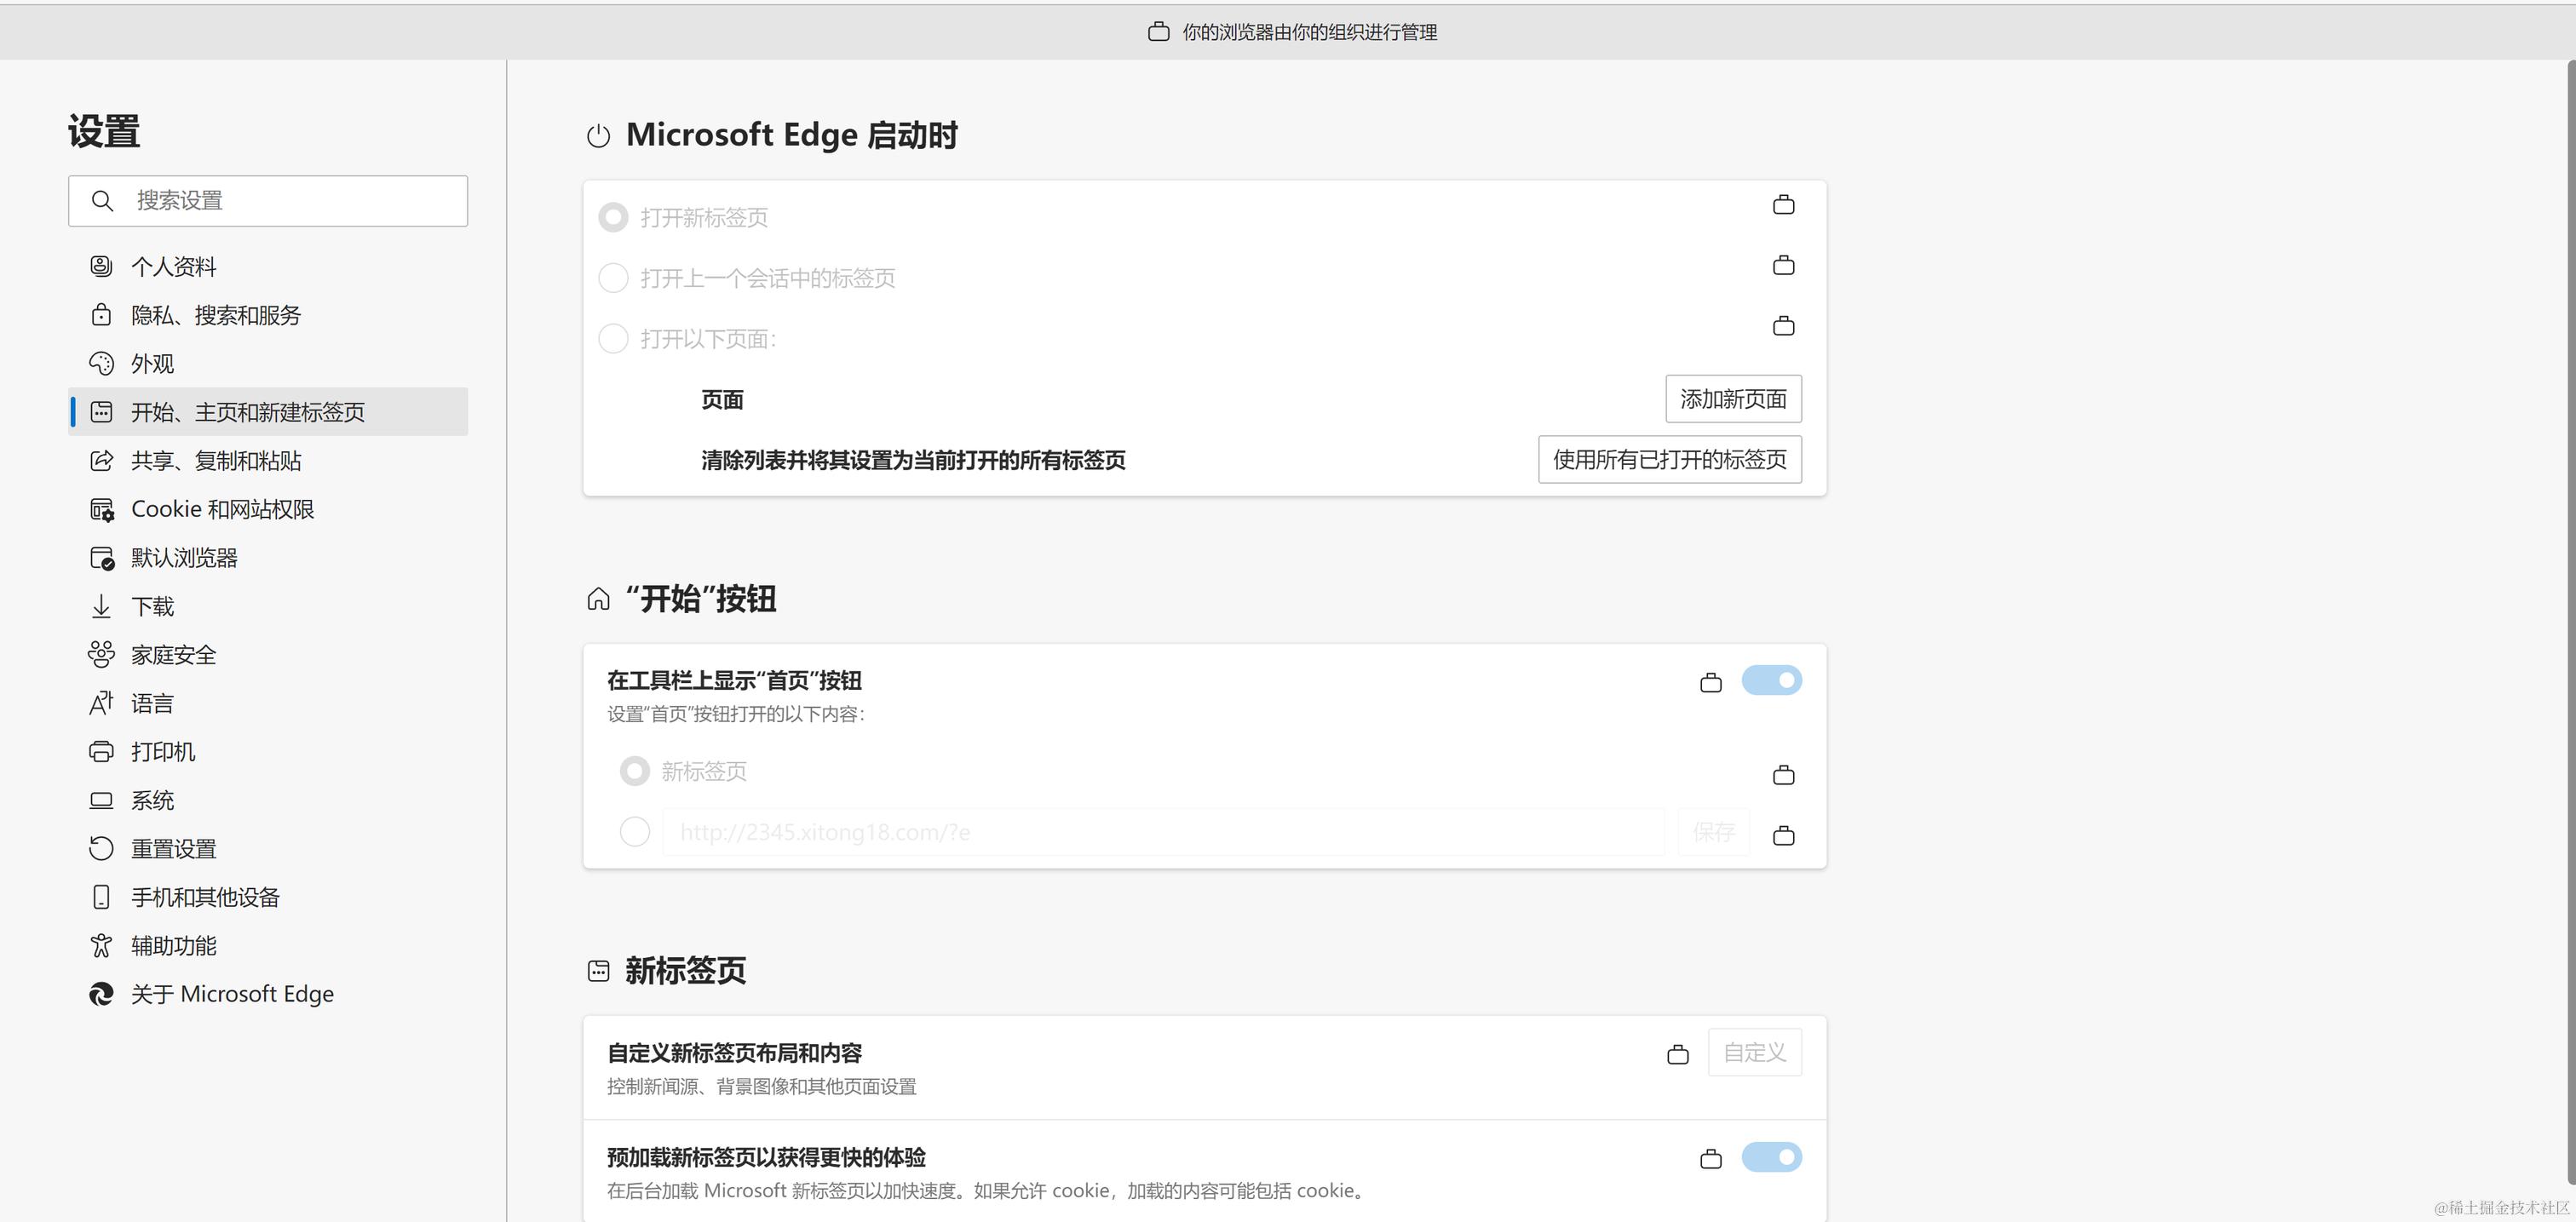Click 使用所有已打开的标签页 button

point(1669,460)
